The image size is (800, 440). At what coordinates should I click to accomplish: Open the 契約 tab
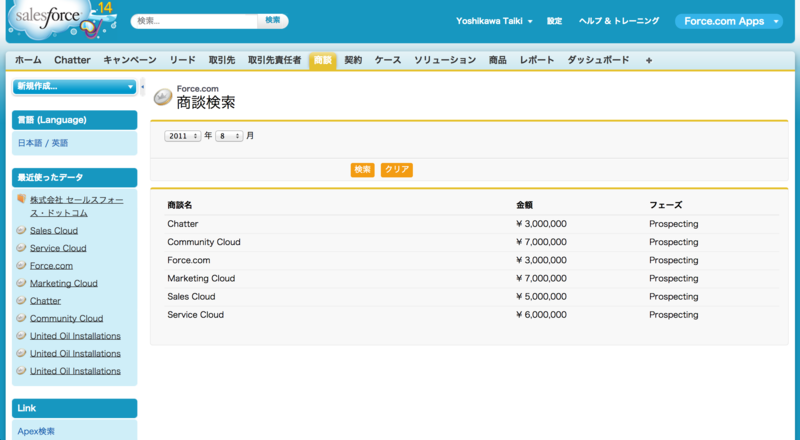(x=353, y=60)
